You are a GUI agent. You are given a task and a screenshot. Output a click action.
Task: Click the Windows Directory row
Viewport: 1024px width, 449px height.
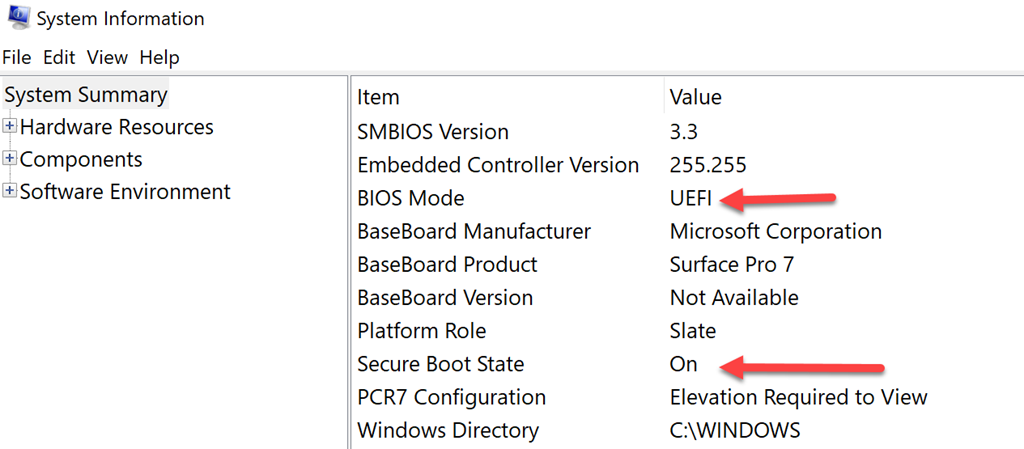447,431
